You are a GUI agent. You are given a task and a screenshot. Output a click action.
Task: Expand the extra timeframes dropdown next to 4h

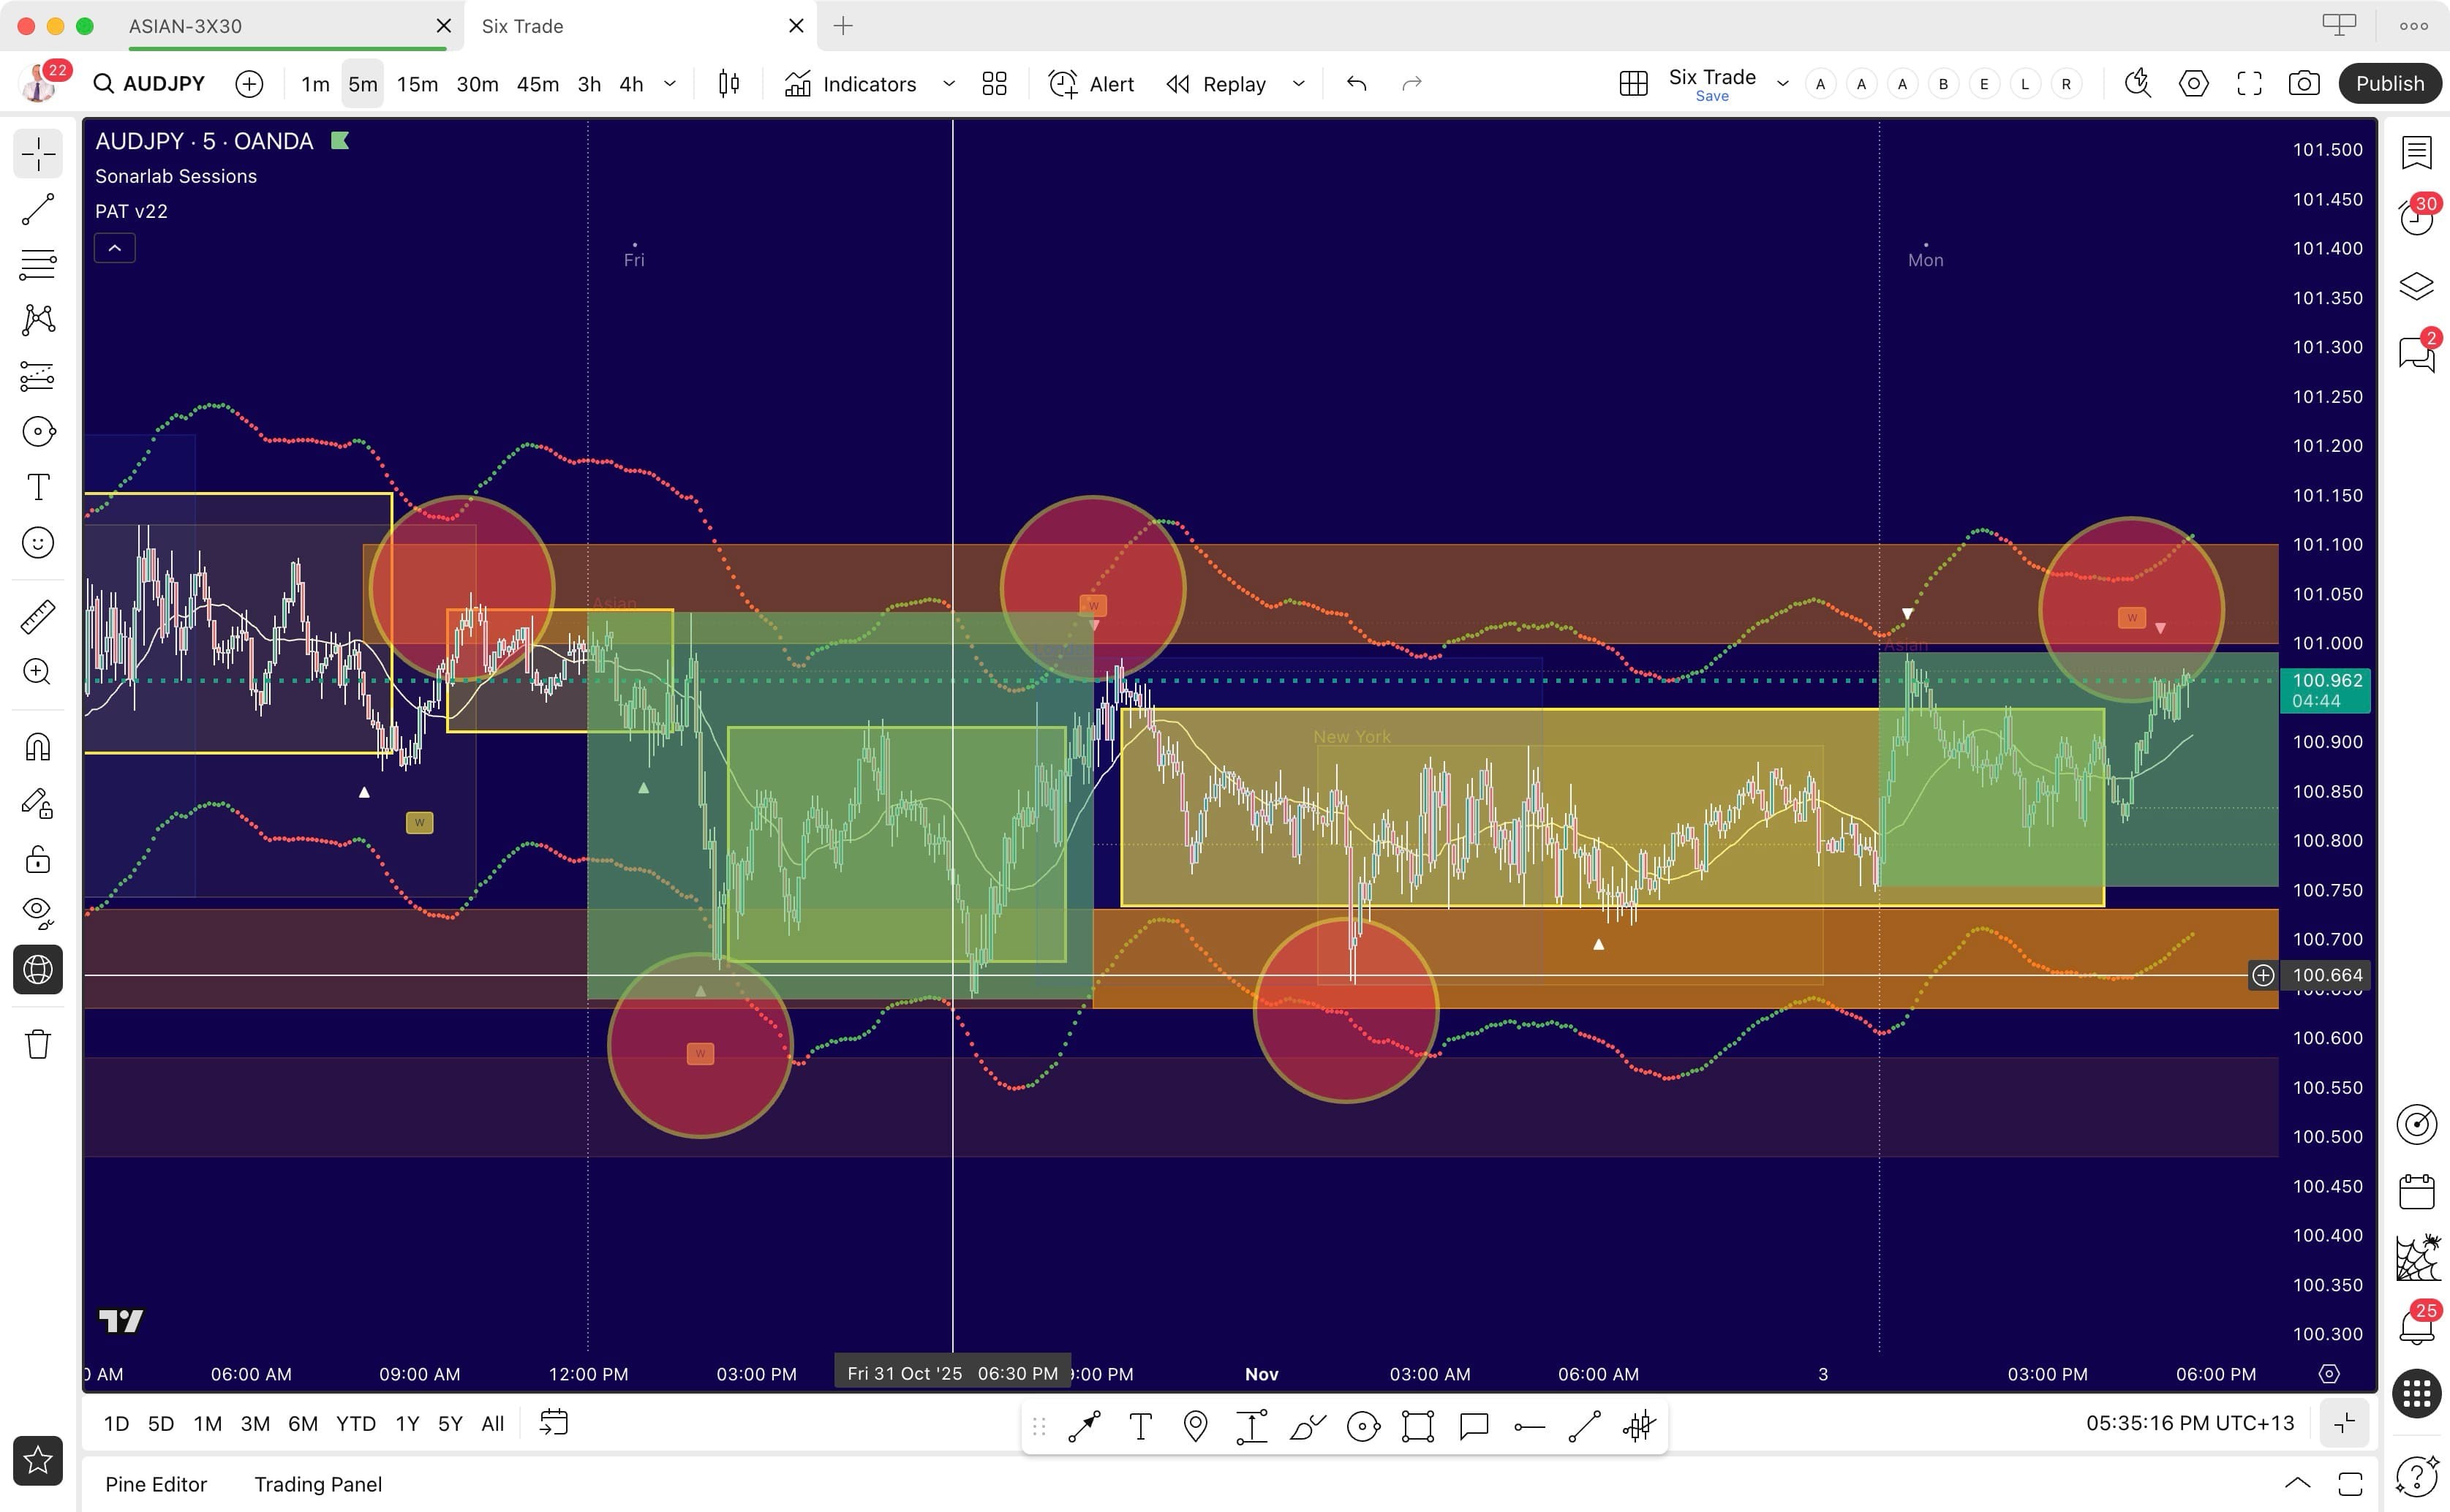tap(670, 84)
